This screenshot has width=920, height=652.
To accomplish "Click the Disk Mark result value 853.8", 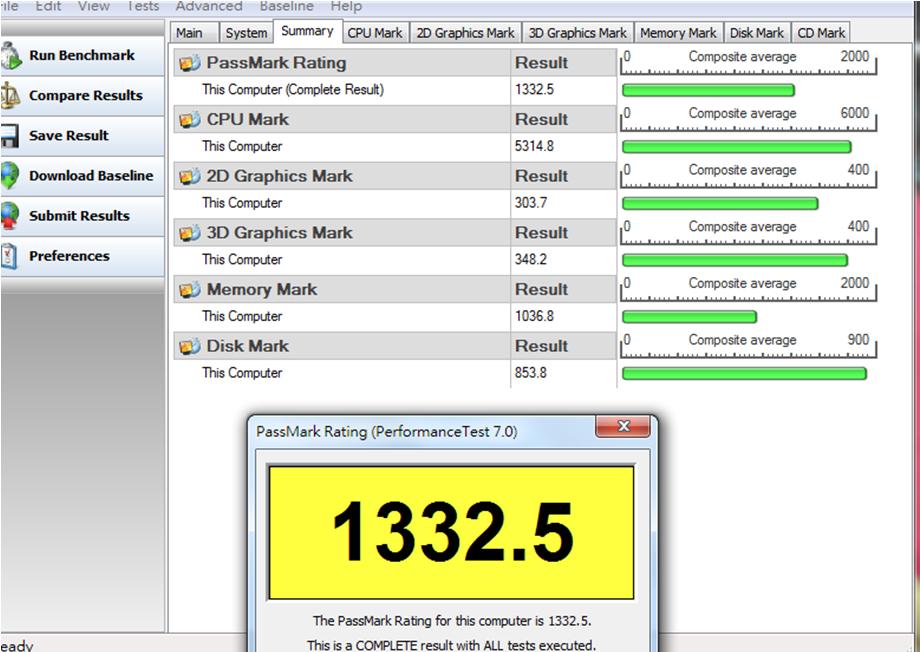I will pos(531,373).
